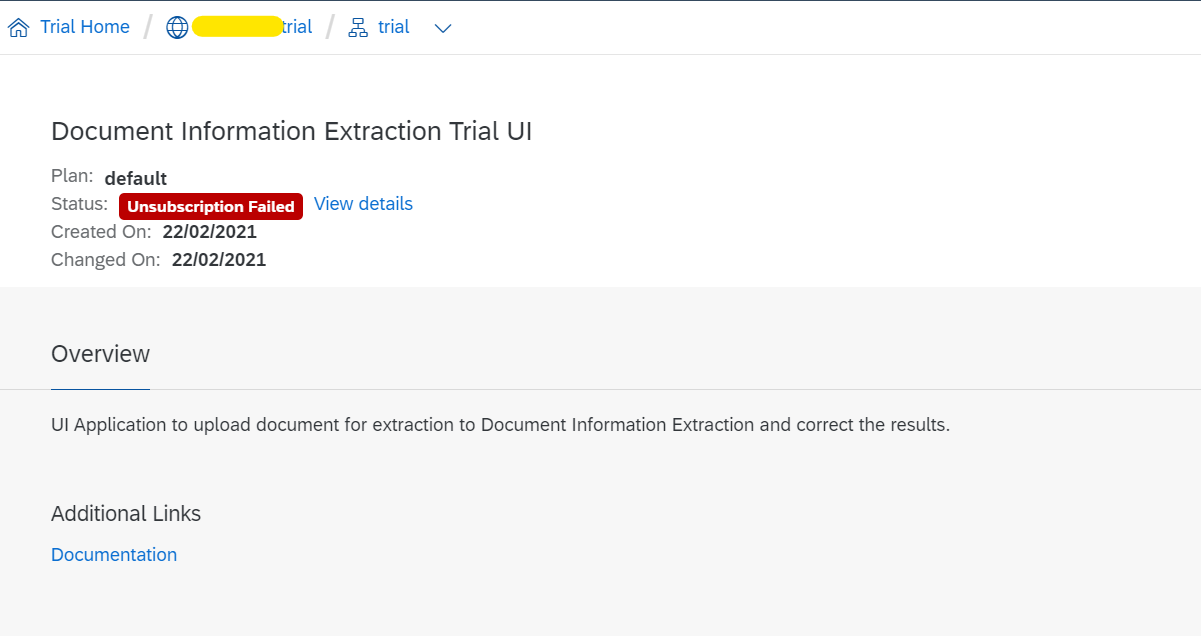This screenshot has height=636, width=1201.
Task: Select the Overview tab
Action: (100, 355)
